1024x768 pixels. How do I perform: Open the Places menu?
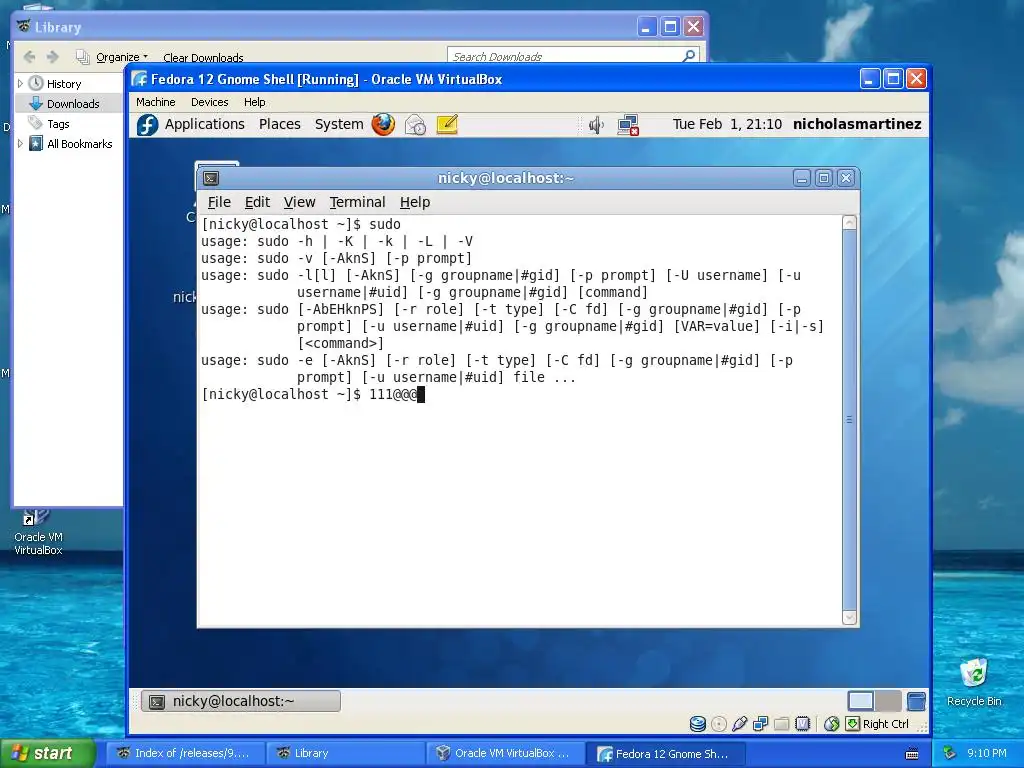(x=280, y=124)
